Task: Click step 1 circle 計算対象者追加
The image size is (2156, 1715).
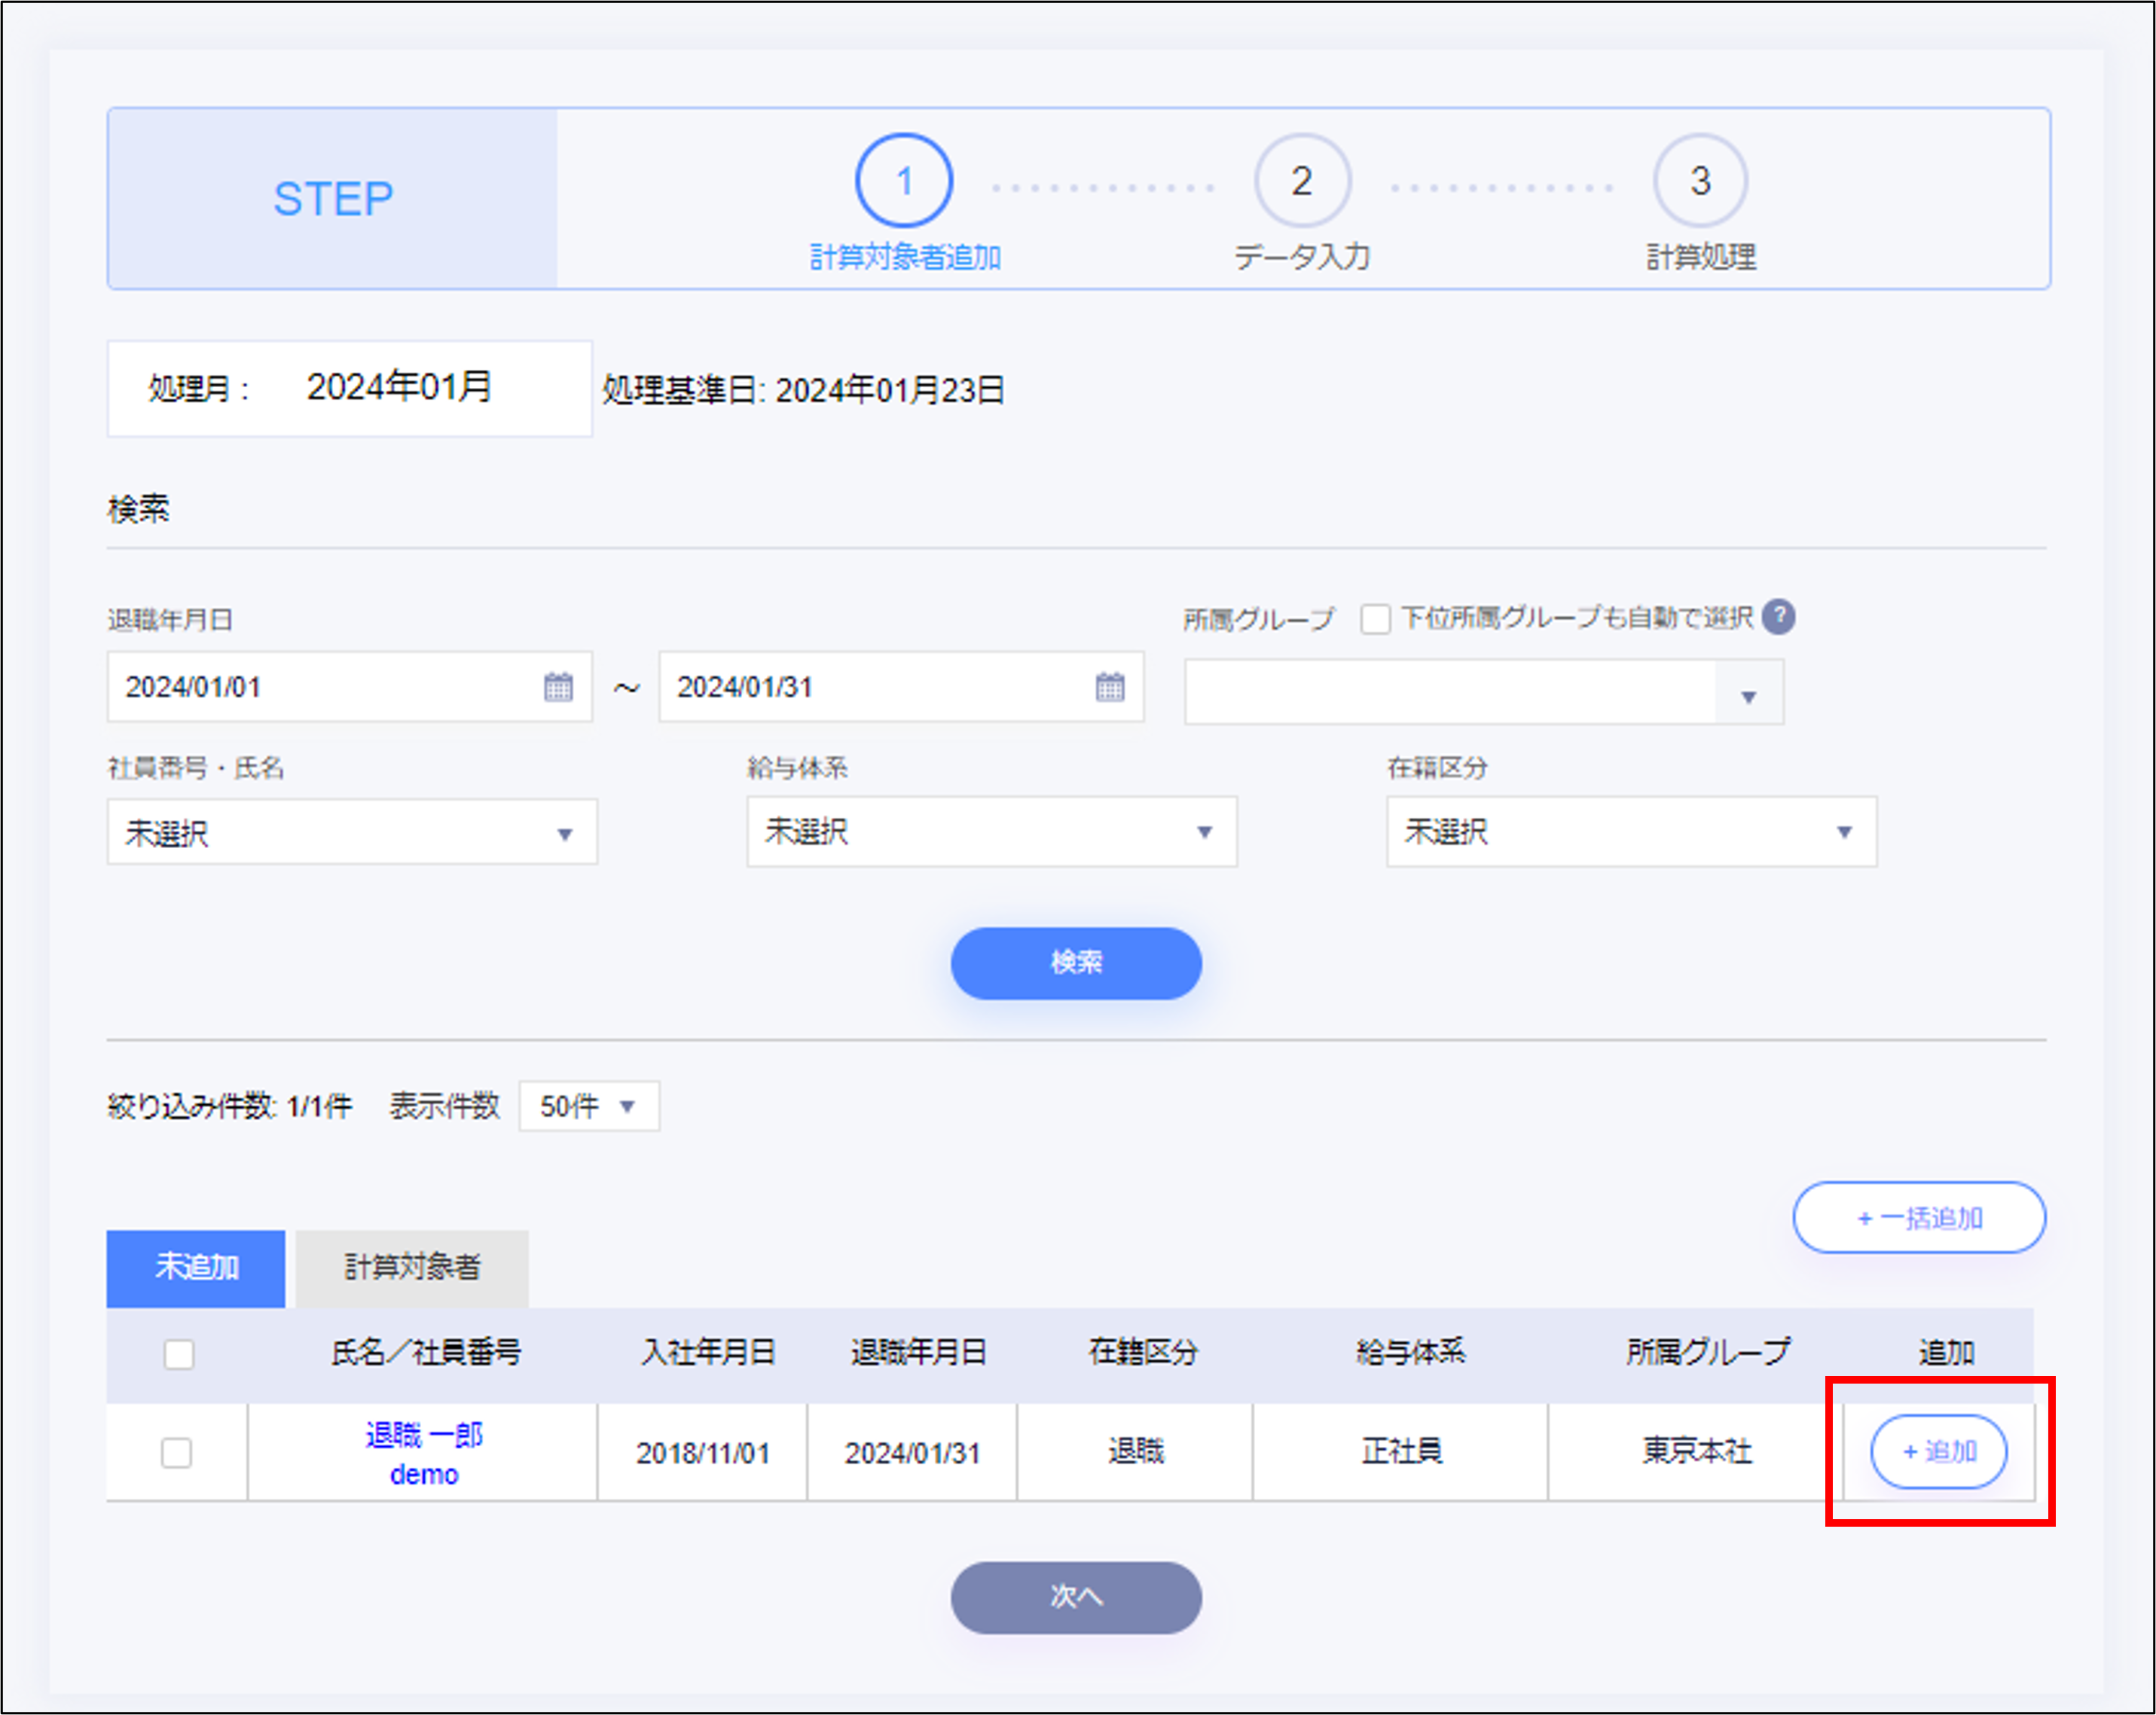Action: [x=903, y=181]
